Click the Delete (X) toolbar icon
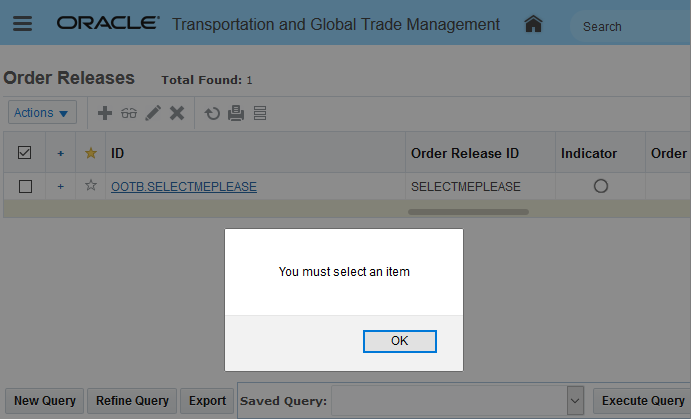 (x=177, y=113)
